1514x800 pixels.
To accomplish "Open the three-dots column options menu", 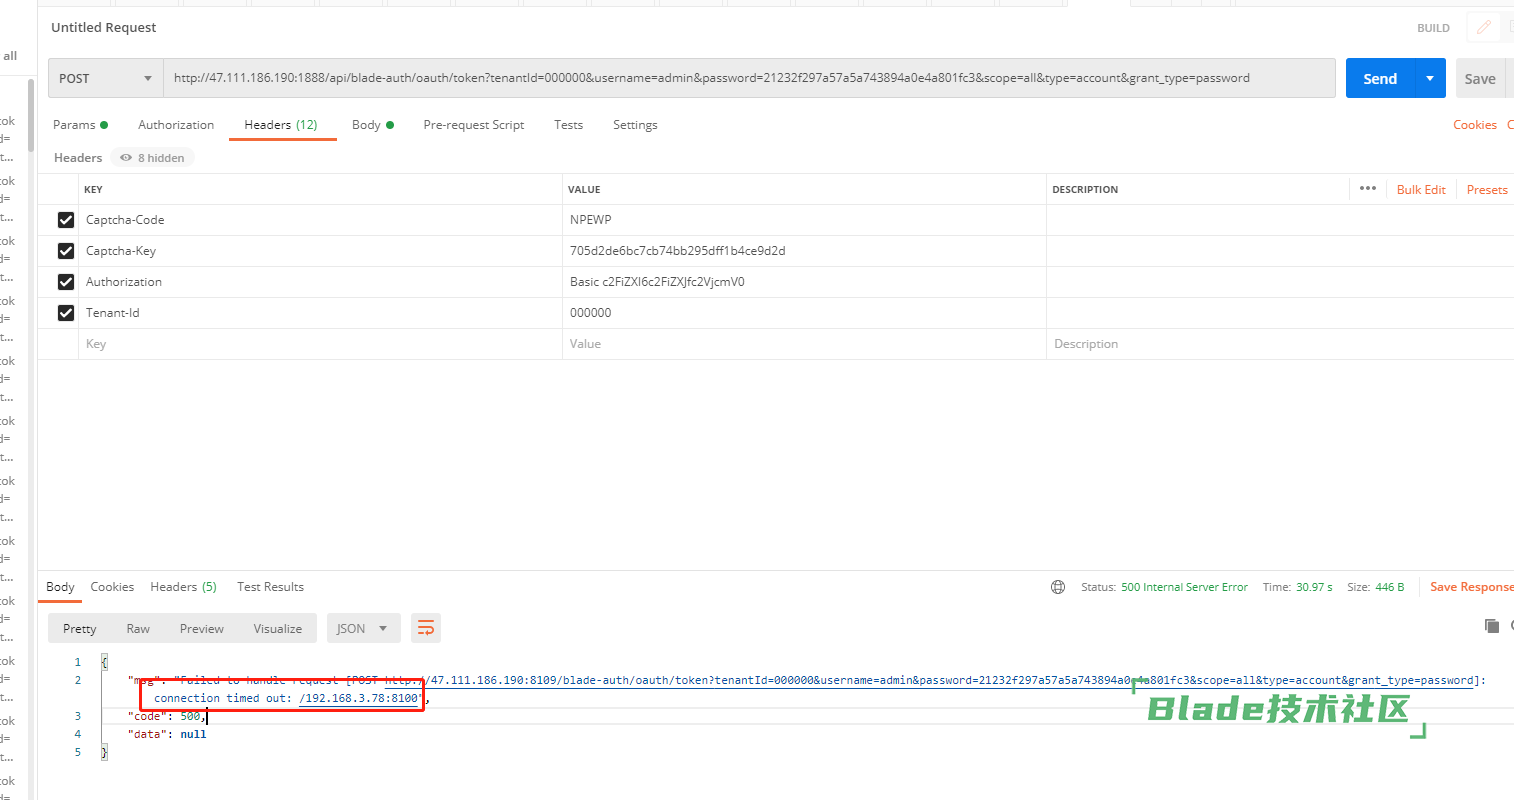I will [x=1368, y=188].
